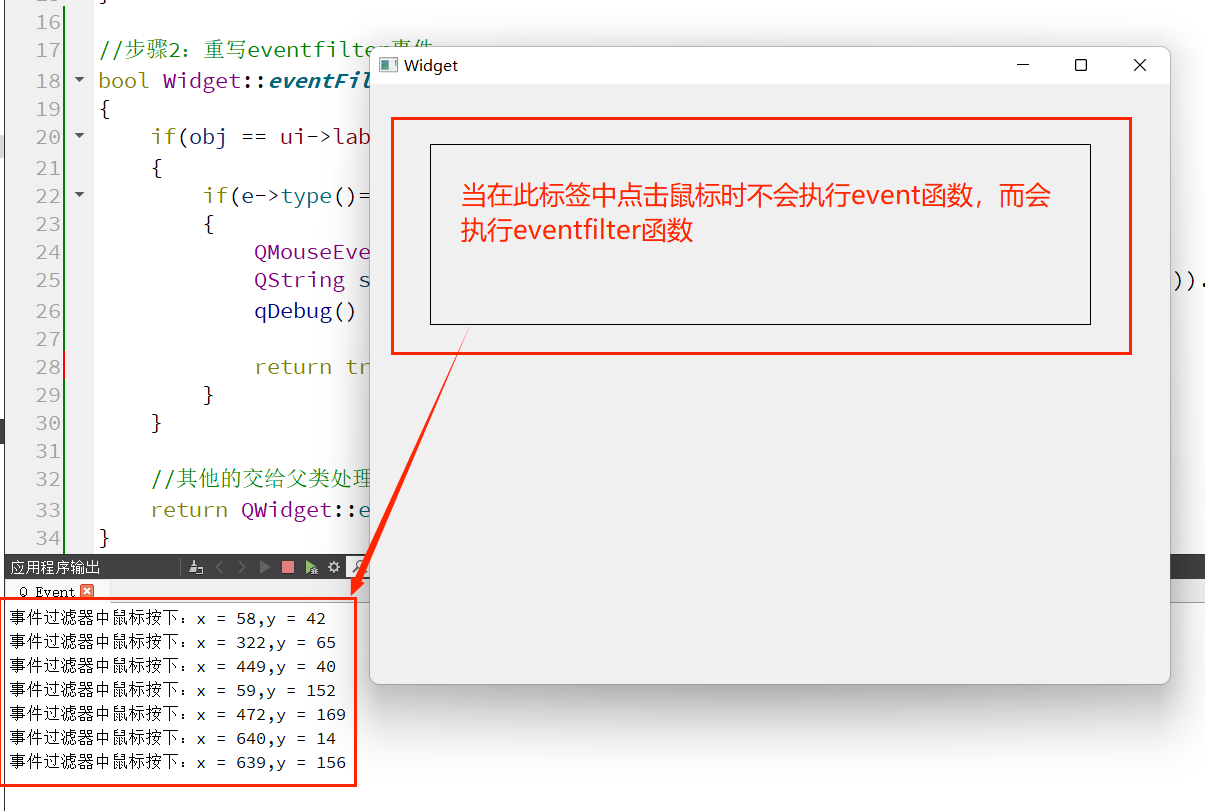The image size is (1205, 811).
Task: Click the output filter search field
Action: click(x=358, y=567)
